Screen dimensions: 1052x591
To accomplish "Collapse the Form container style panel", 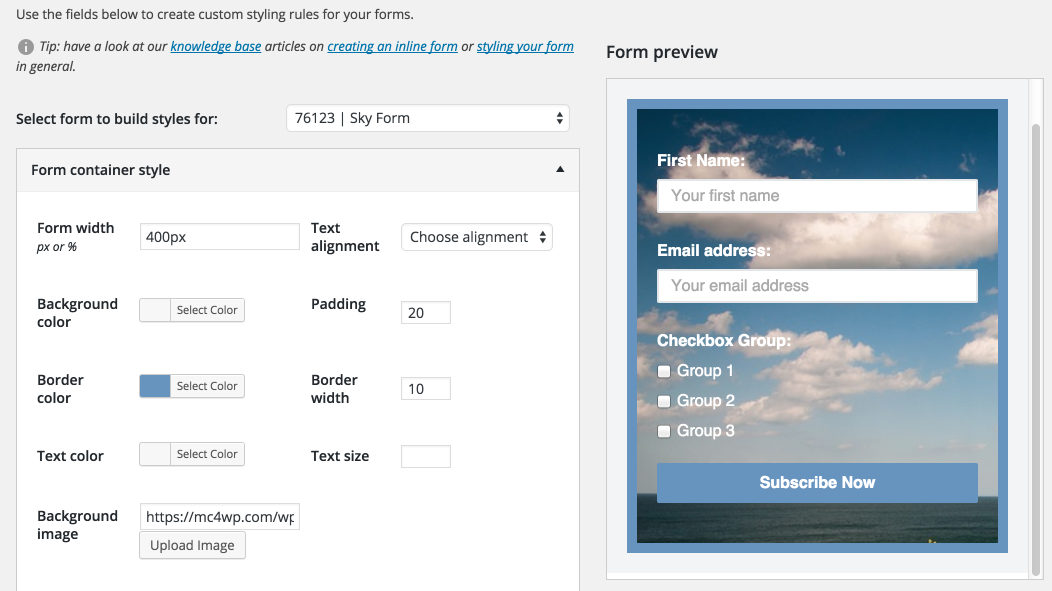I will (x=560, y=170).
